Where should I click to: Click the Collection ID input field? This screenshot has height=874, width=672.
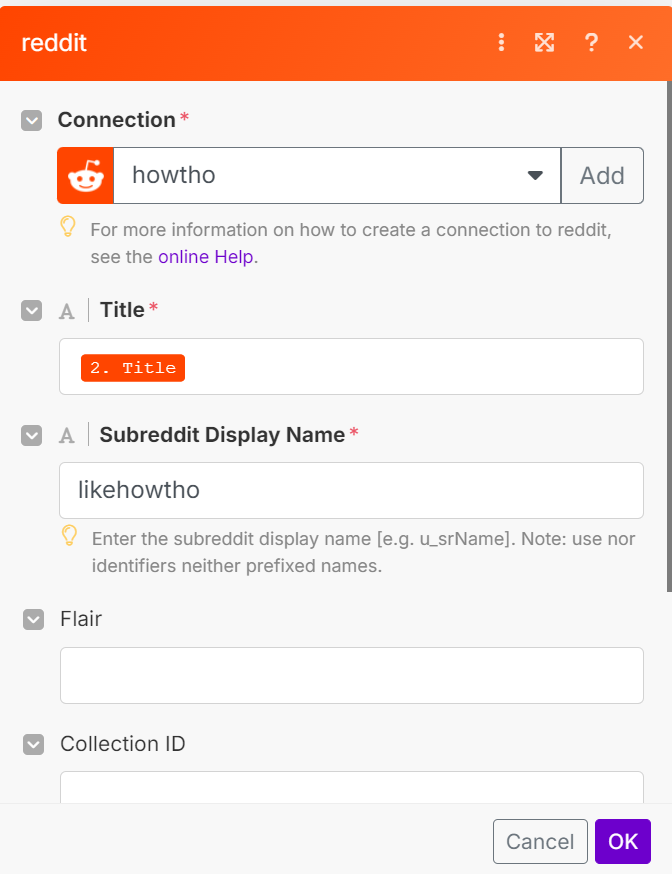pyautogui.click(x=352, y=787)
